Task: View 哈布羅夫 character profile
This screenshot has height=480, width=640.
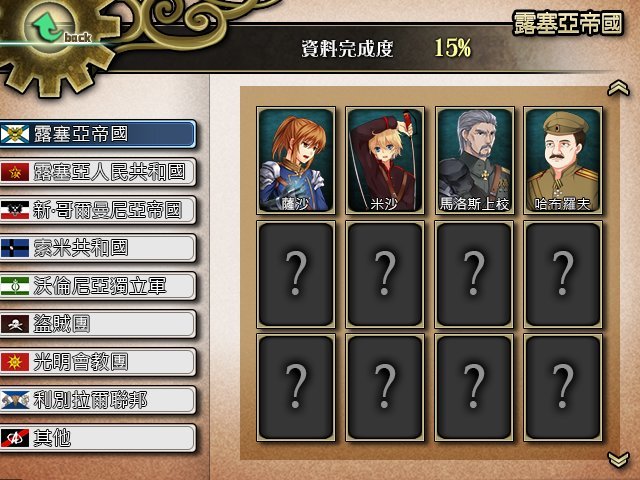Action: click(563, 160)
